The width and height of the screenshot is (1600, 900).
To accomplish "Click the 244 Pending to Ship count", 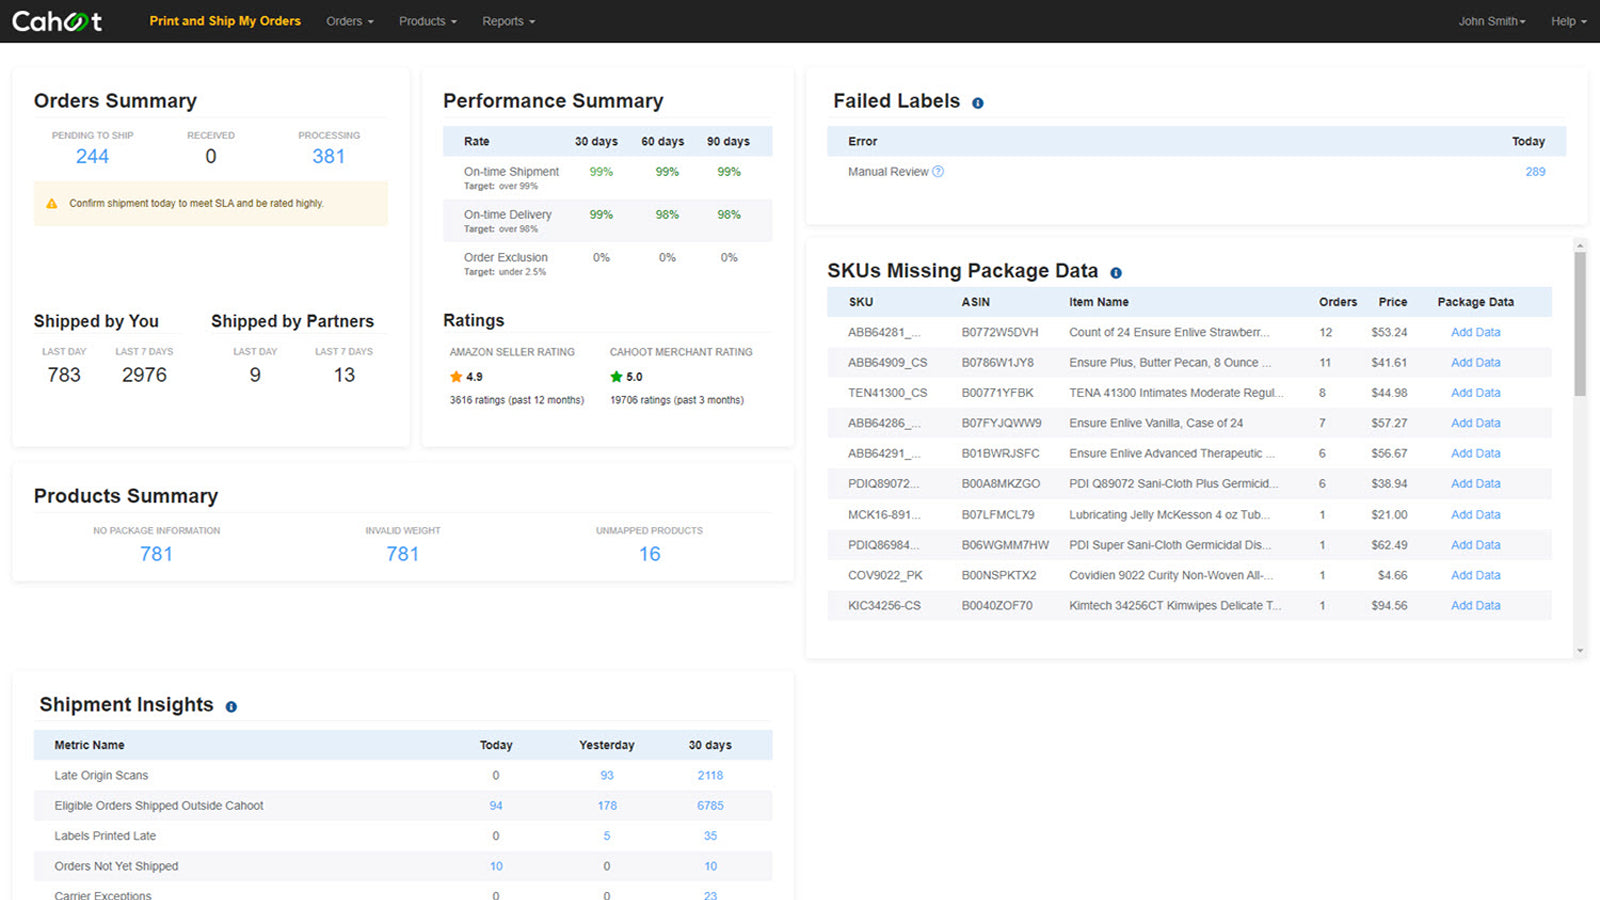I will [92, 156].
